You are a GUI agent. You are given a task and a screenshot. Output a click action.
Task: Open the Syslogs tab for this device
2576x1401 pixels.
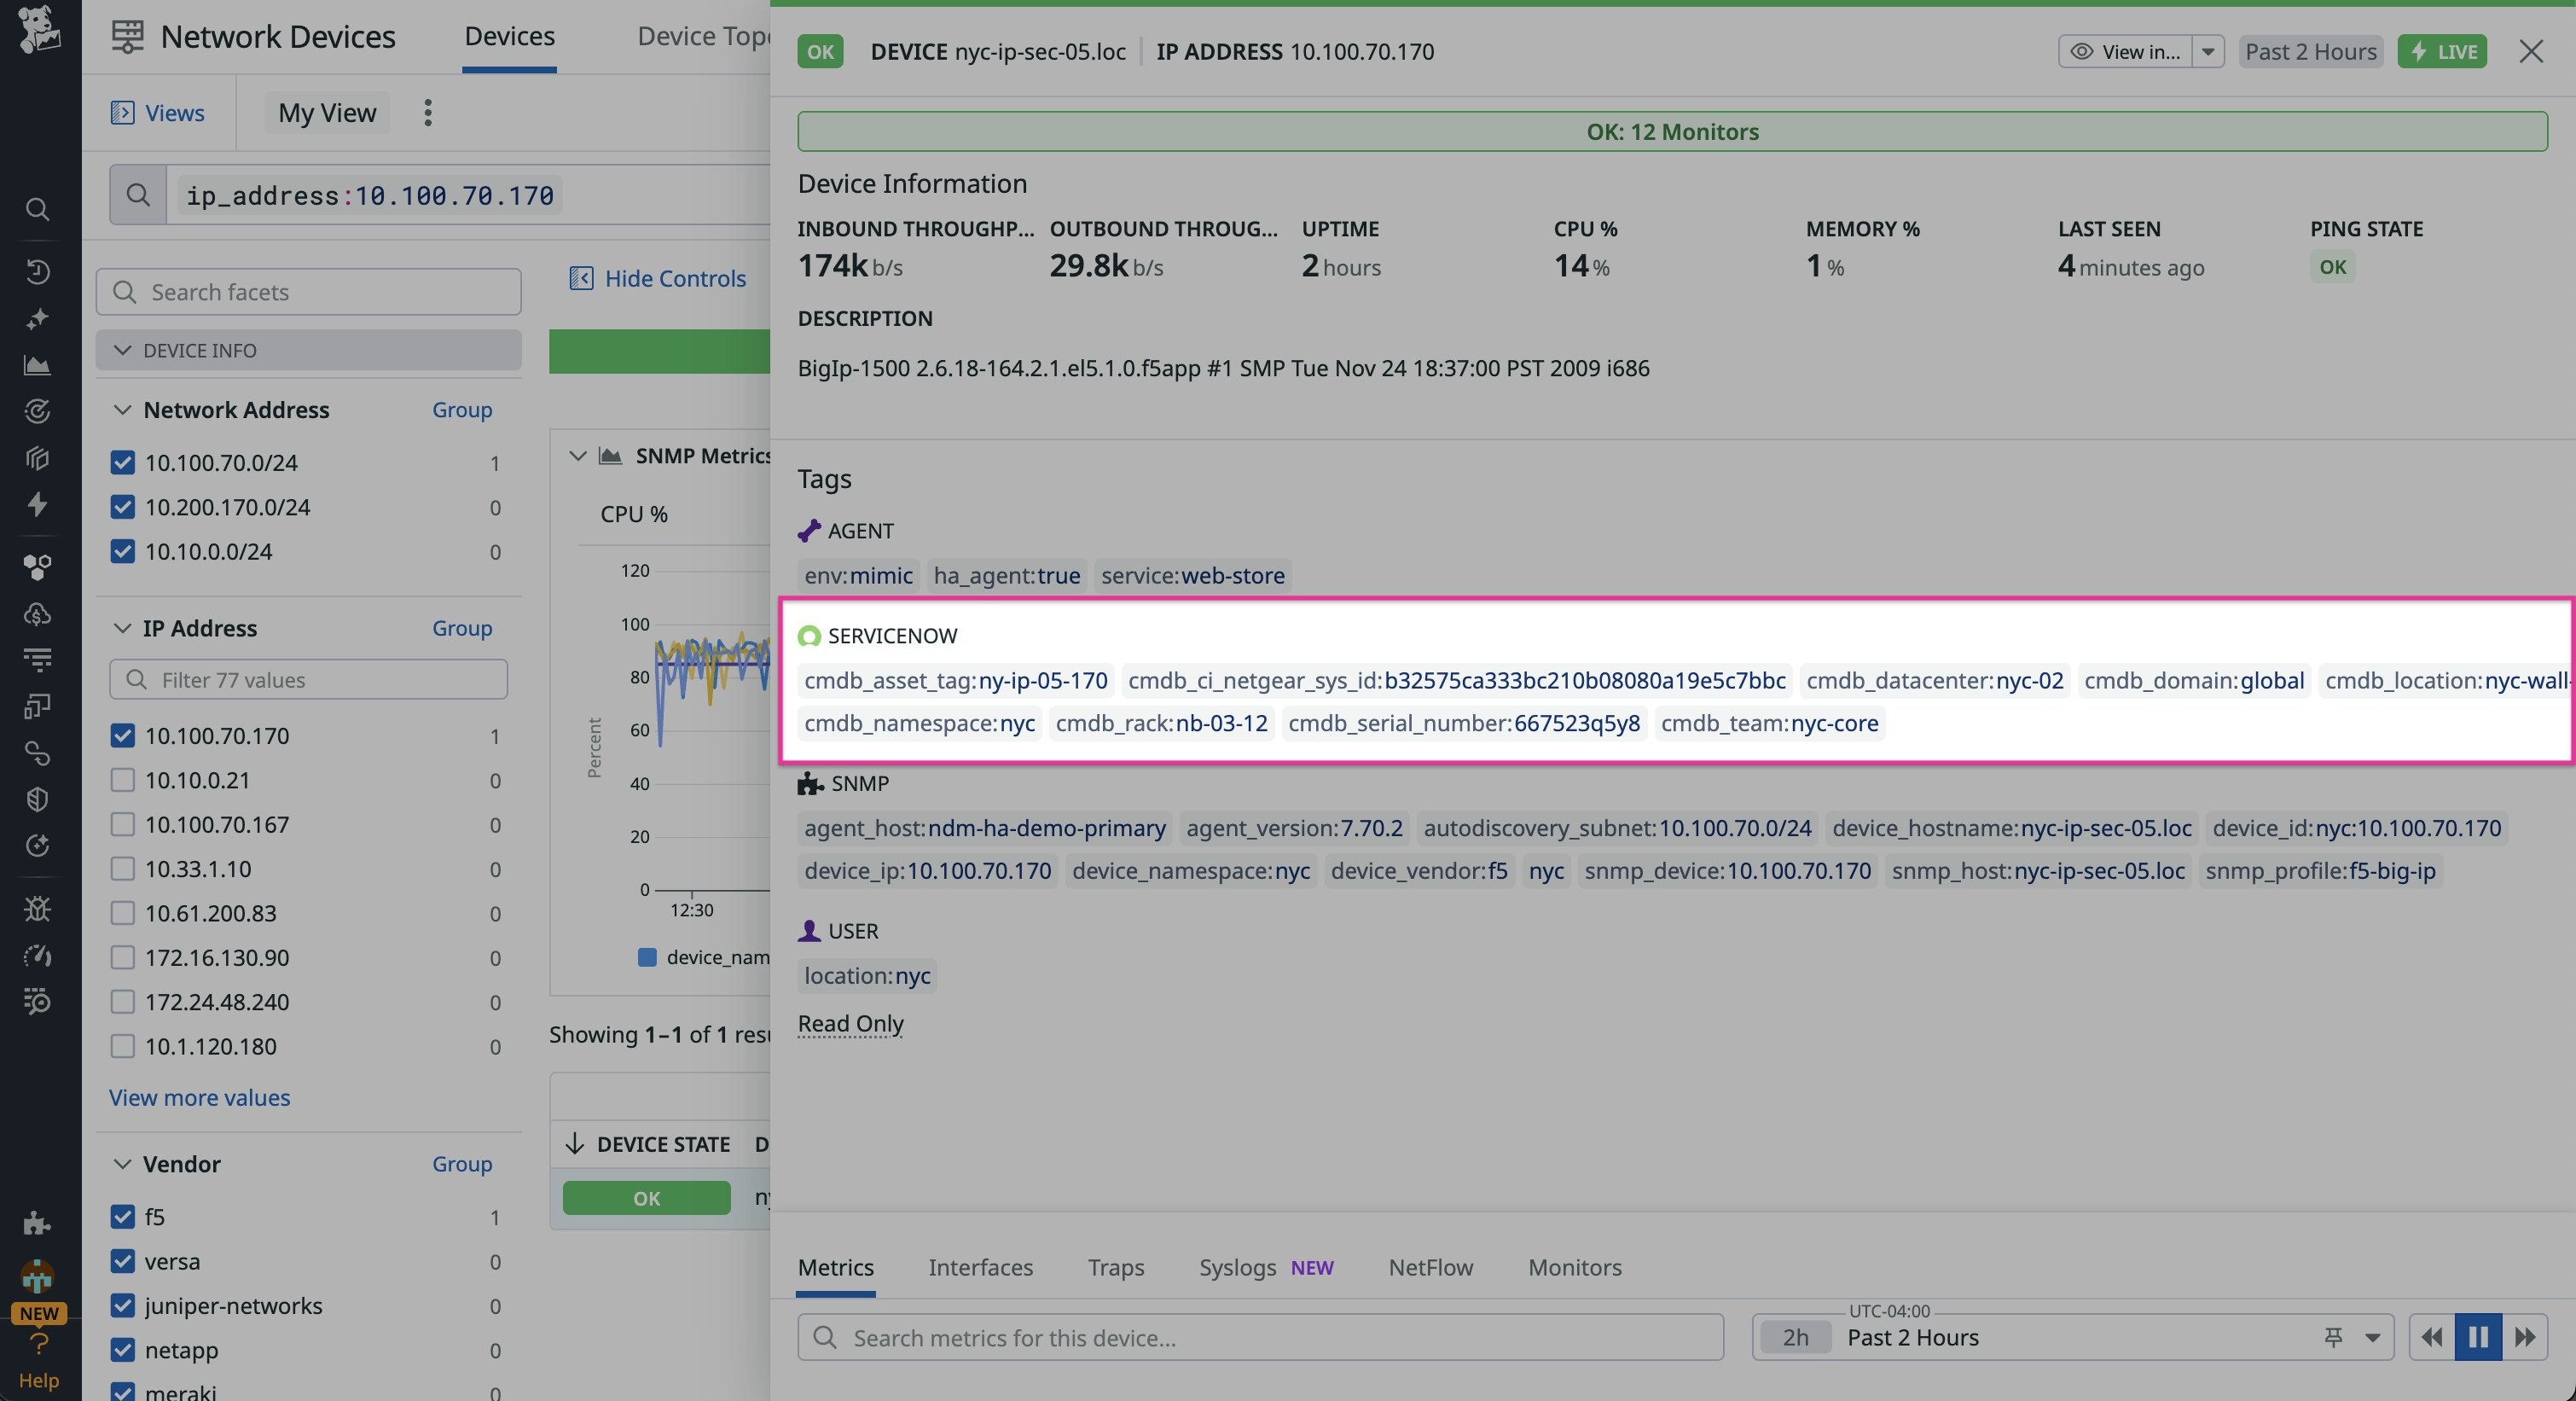1237,1267
